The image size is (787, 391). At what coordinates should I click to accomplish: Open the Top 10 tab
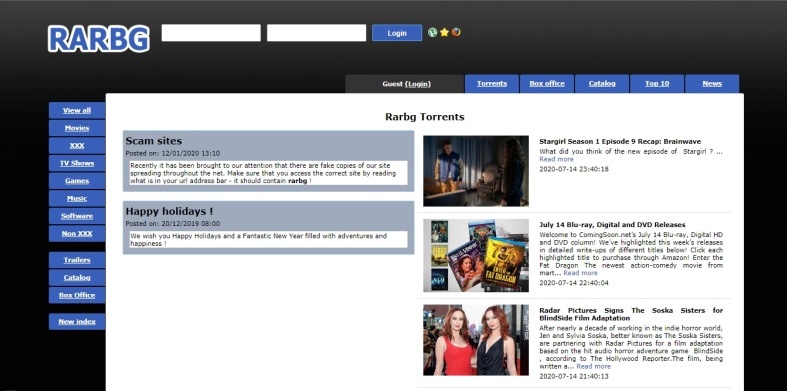[657, 83]
